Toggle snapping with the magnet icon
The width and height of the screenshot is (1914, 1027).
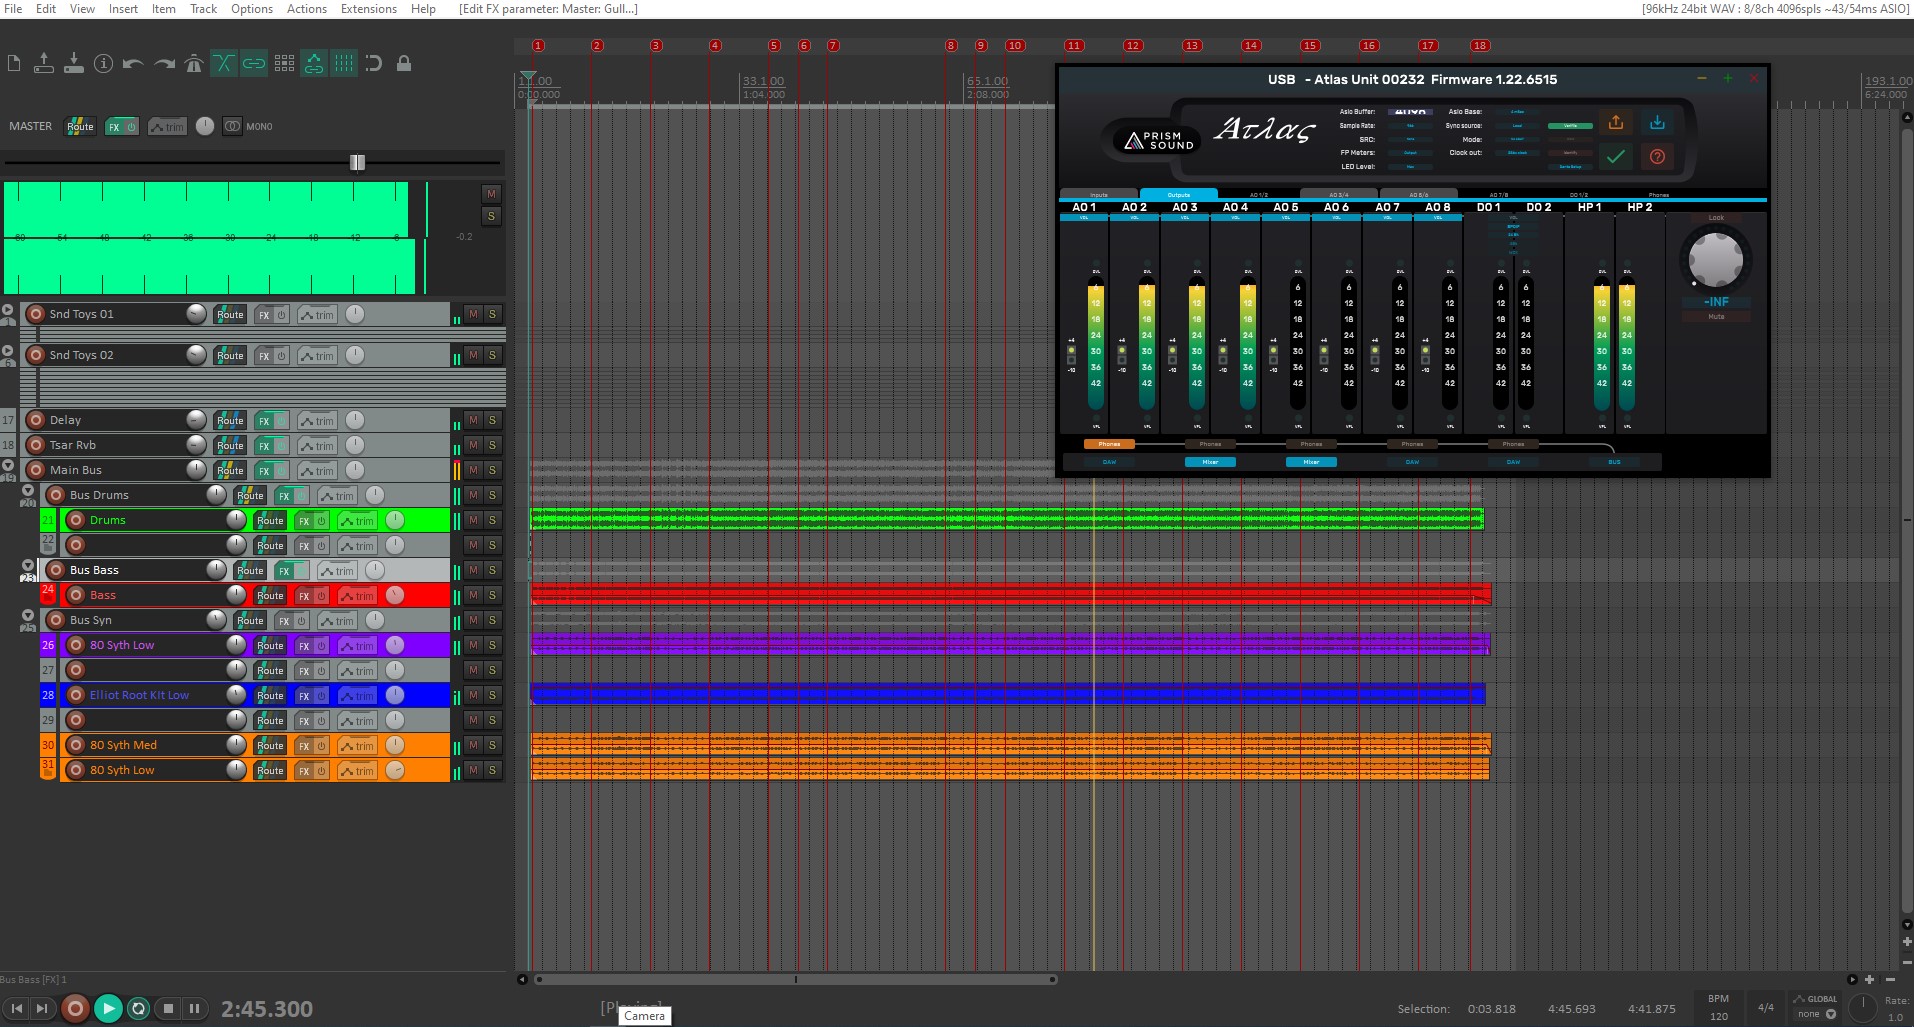click(374, 64)
